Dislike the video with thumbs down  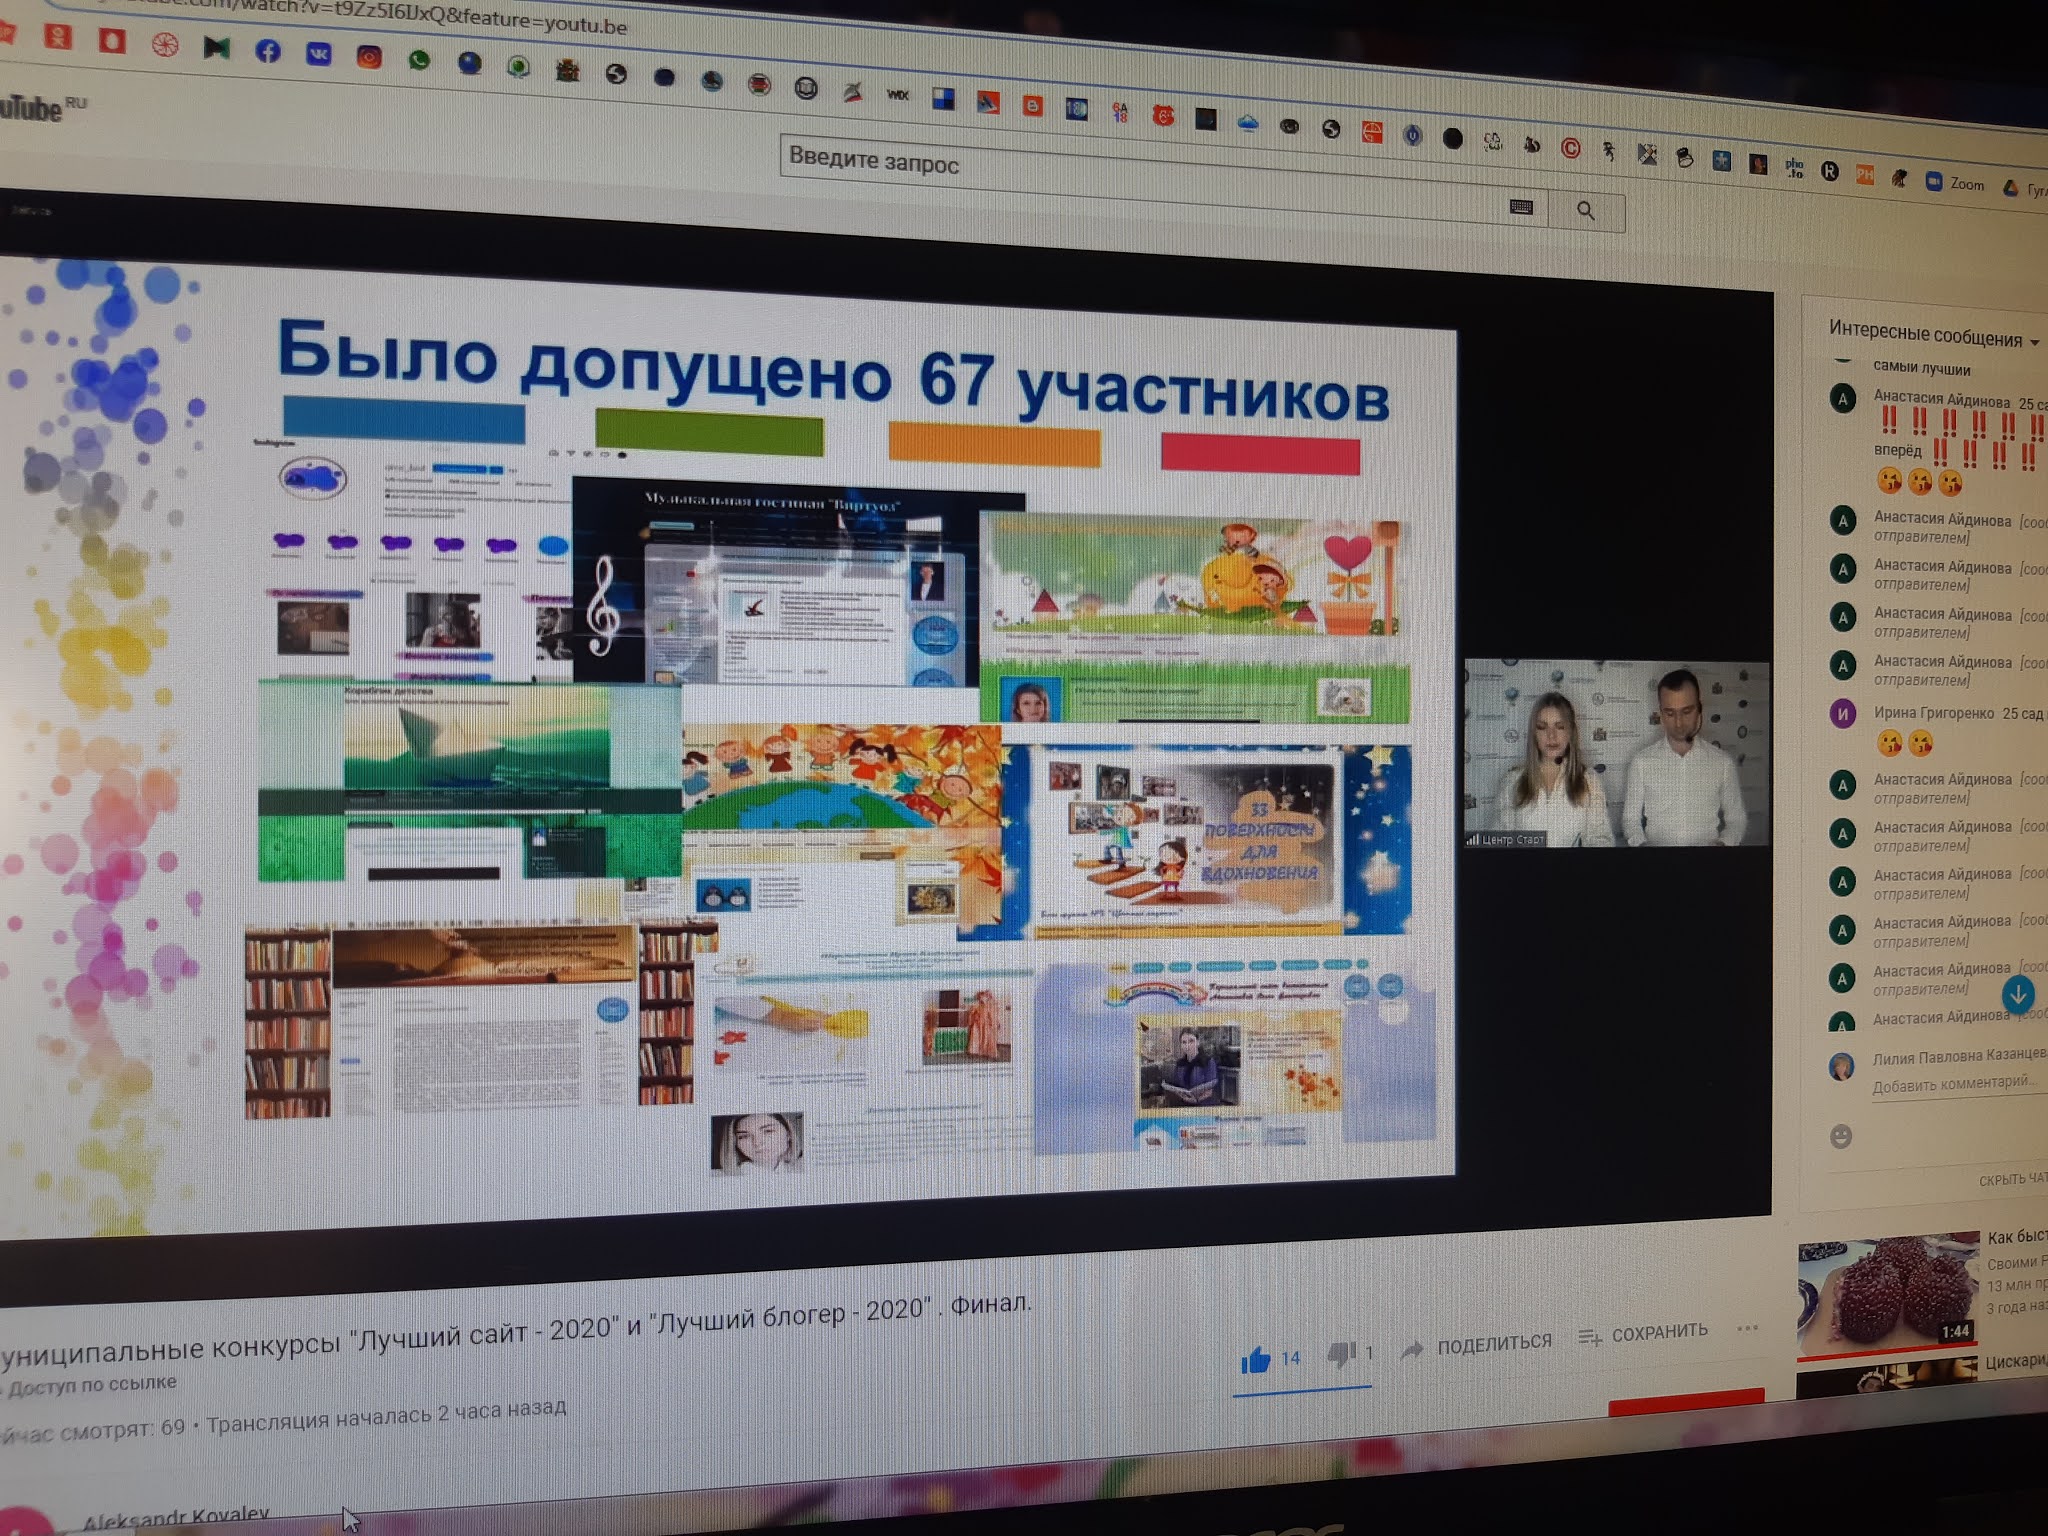tap(1341, 1355)
